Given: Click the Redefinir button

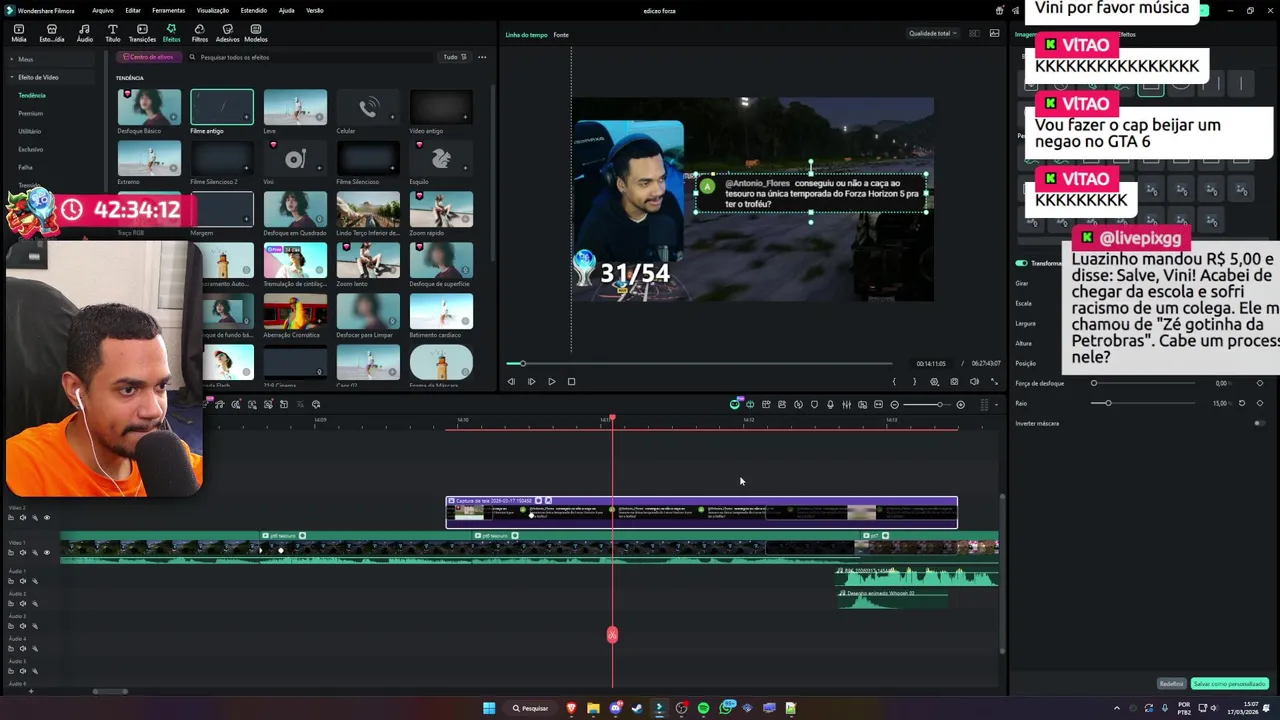Looking at the screenshot, I should pyautogui.click(x=1172, y=684).
